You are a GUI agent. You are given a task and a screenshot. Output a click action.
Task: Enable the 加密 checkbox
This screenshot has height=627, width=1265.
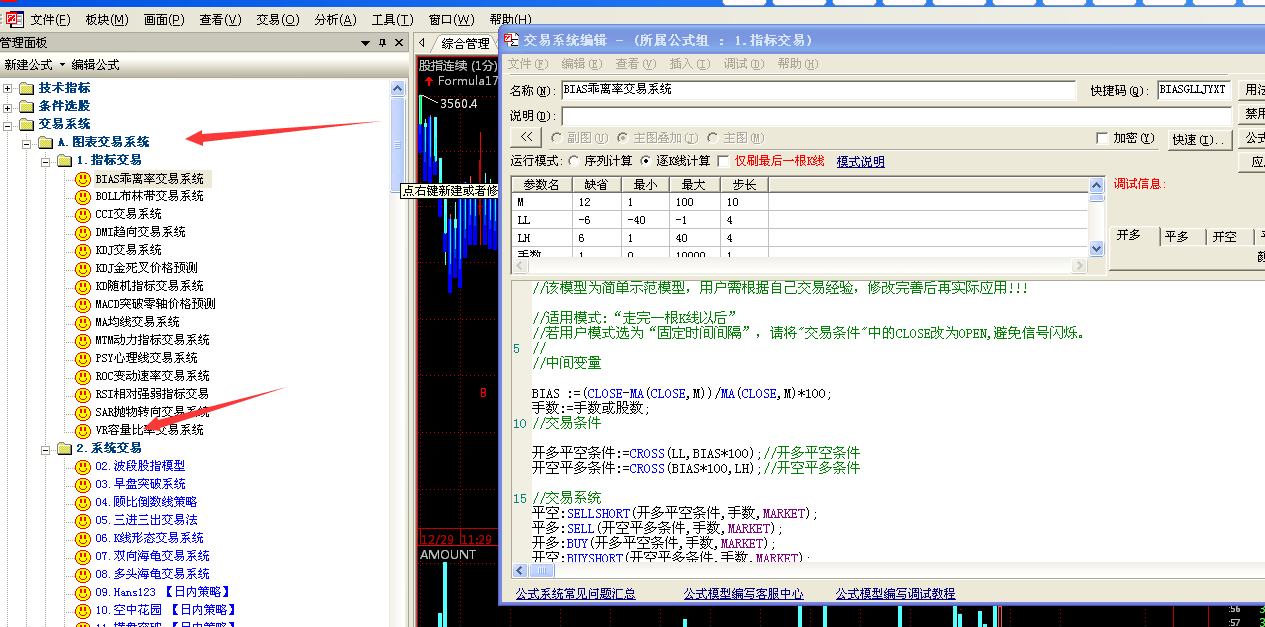[x=1102, y=138]
